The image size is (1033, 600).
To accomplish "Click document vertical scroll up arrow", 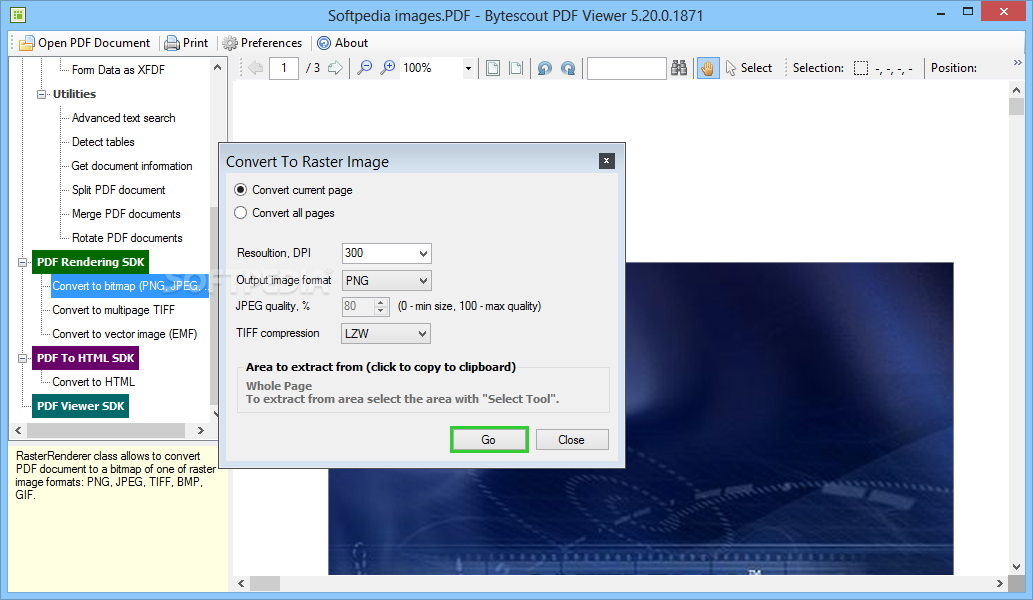I will pos(1017,90).
